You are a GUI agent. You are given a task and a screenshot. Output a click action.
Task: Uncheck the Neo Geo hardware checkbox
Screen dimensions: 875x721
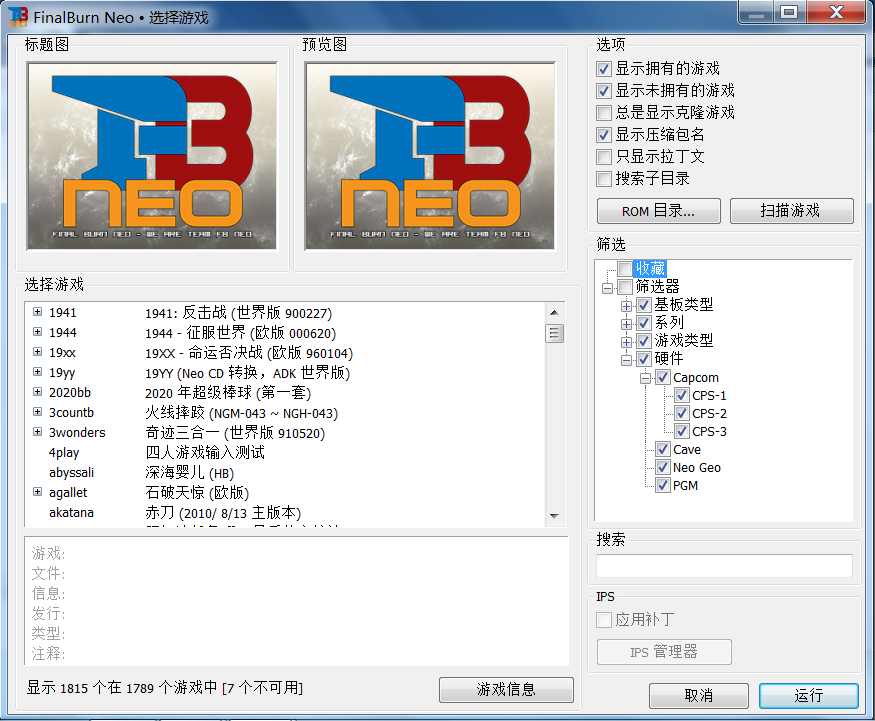662,467
